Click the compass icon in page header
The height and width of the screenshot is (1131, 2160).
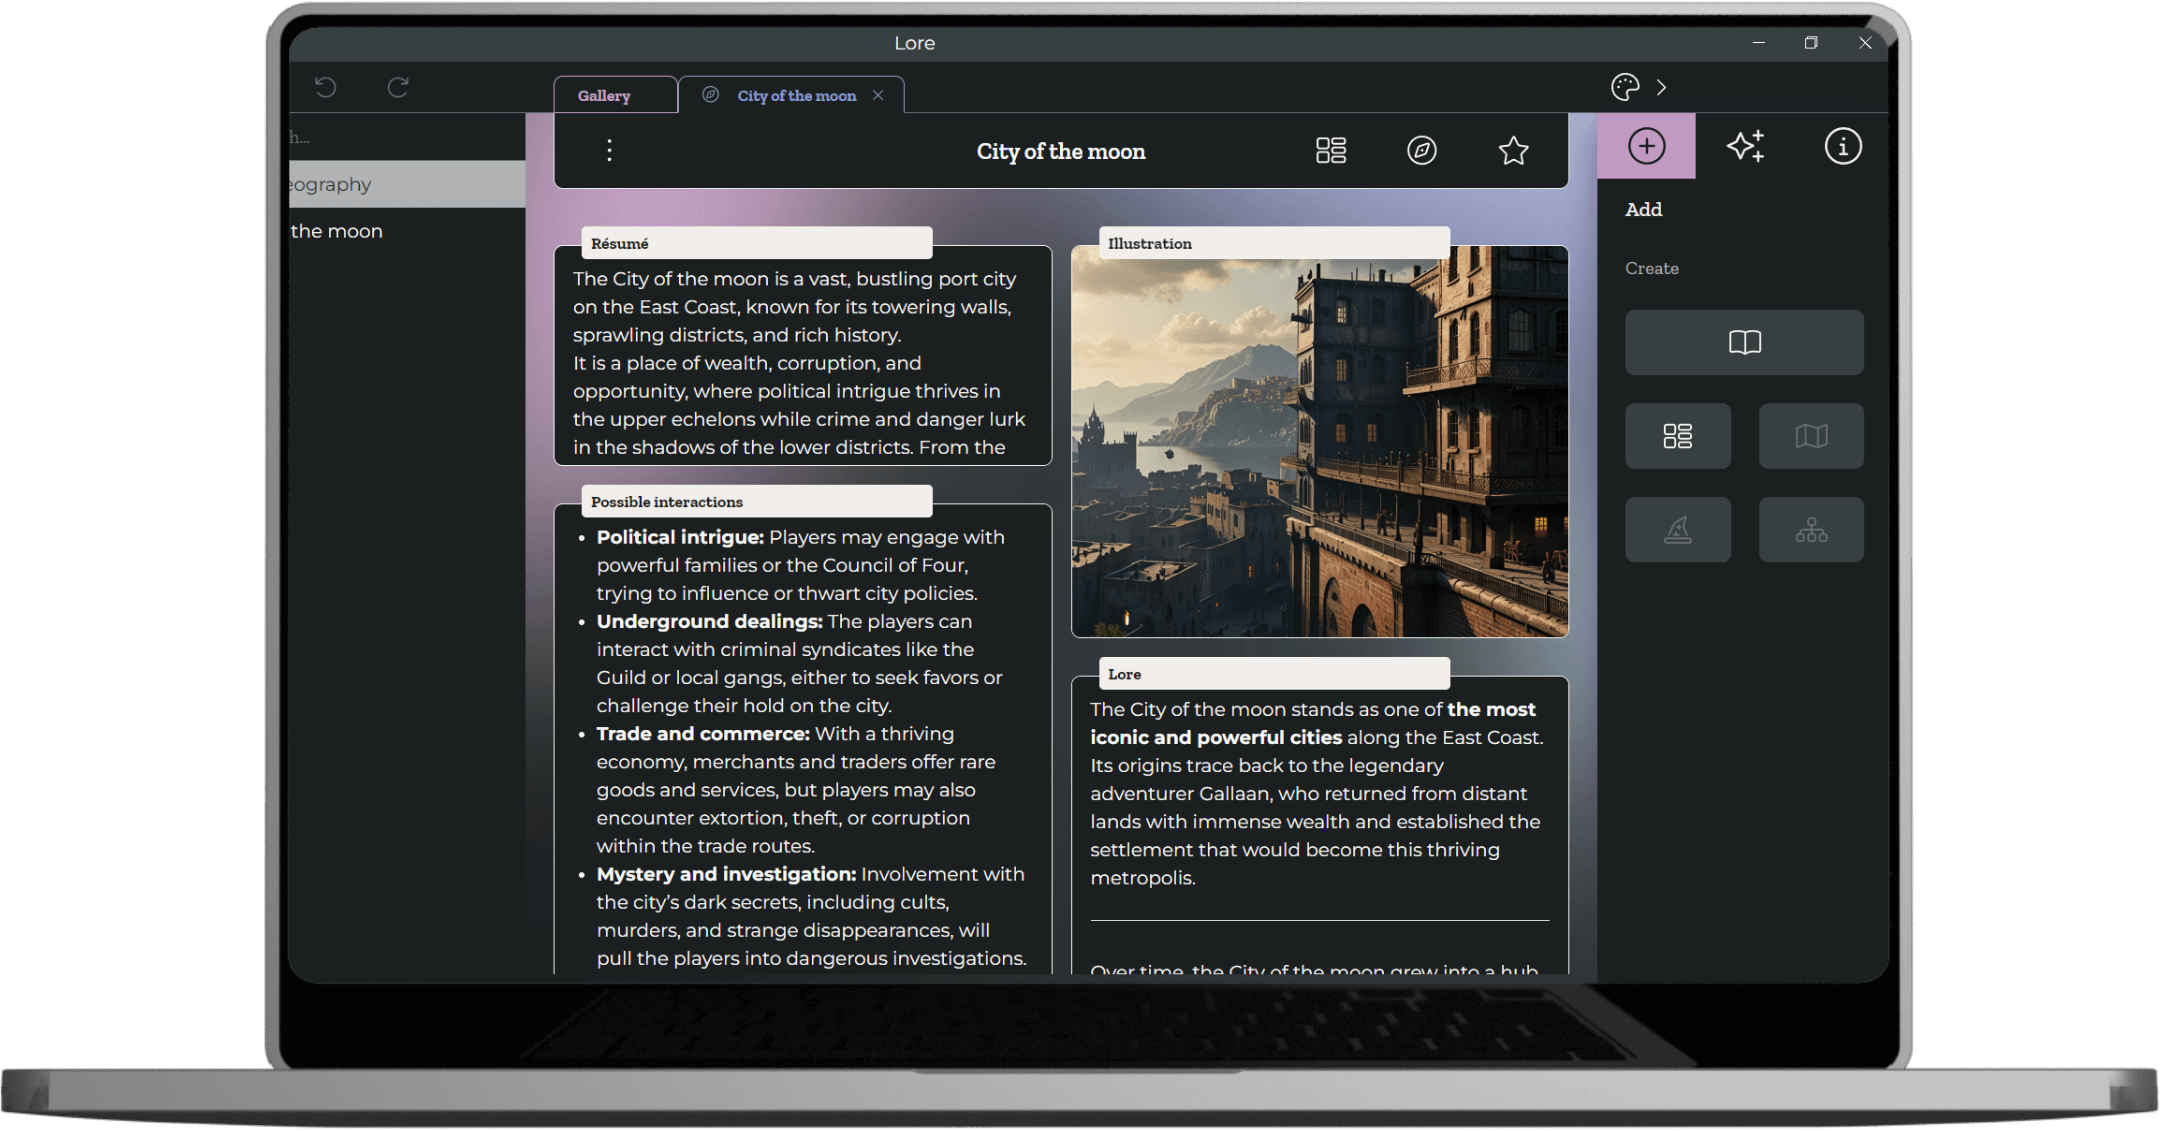[x=1422, y=150]
